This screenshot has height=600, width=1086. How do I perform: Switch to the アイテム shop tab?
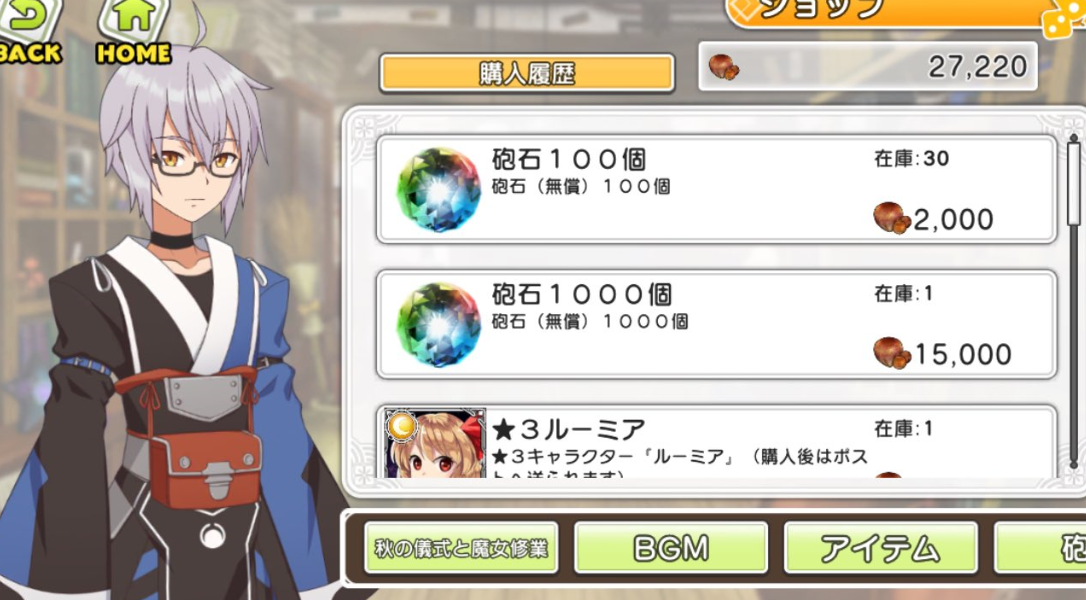coord(880,548)
